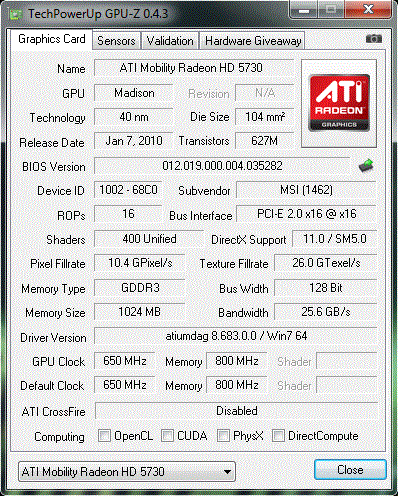Open the graphics card selection dropdown
398x496 pixels.
127,472
